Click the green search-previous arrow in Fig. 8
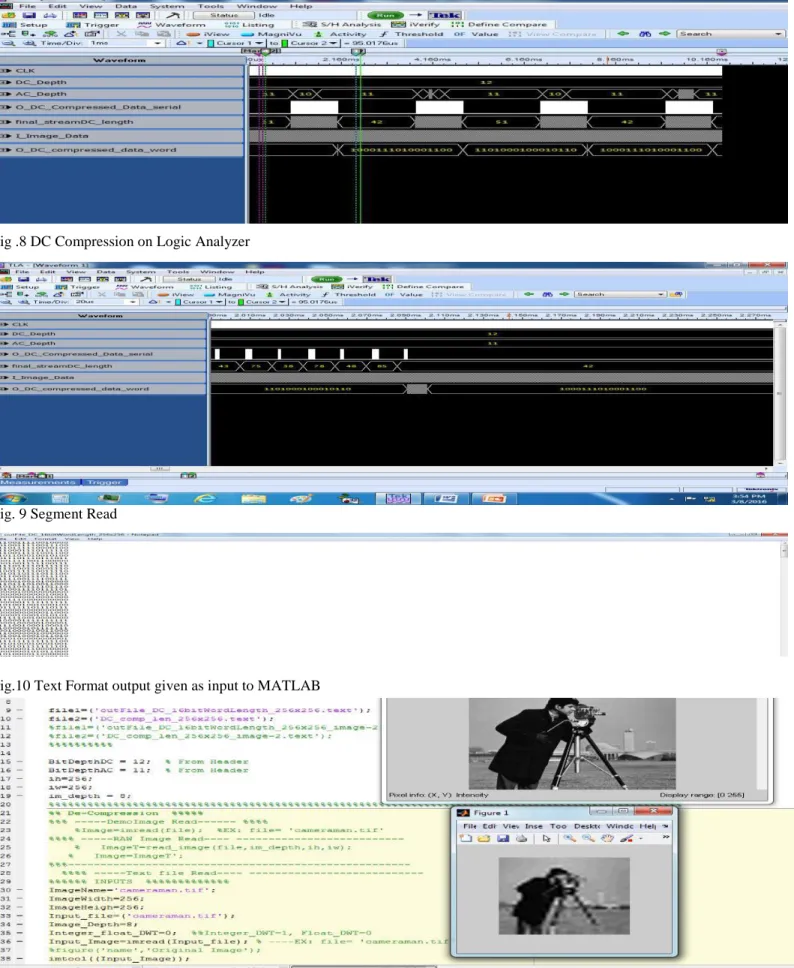Image resolution: width=794 pixels, height=968 pixels. 623,34
